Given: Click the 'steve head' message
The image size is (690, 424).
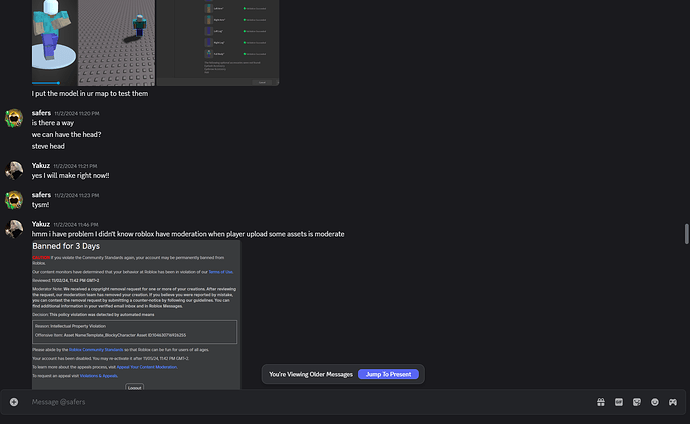Looking at the screenshot, I should tap(48, 146).
